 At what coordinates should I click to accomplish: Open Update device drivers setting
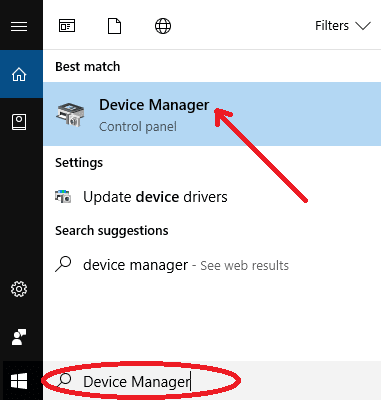coord(212,197)
